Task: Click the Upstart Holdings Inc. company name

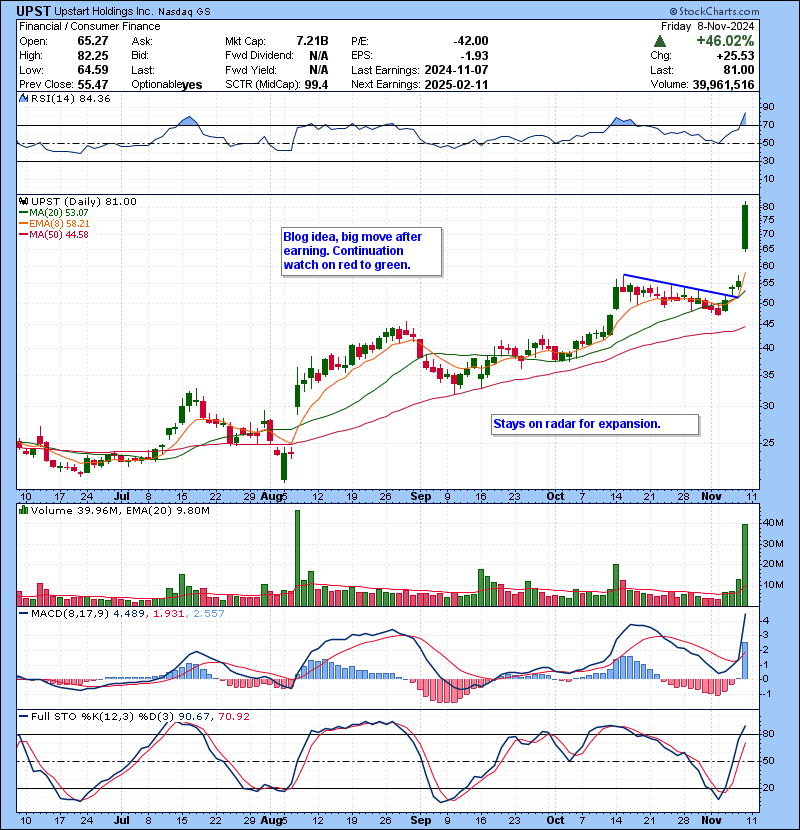Action: coord(104,11)
